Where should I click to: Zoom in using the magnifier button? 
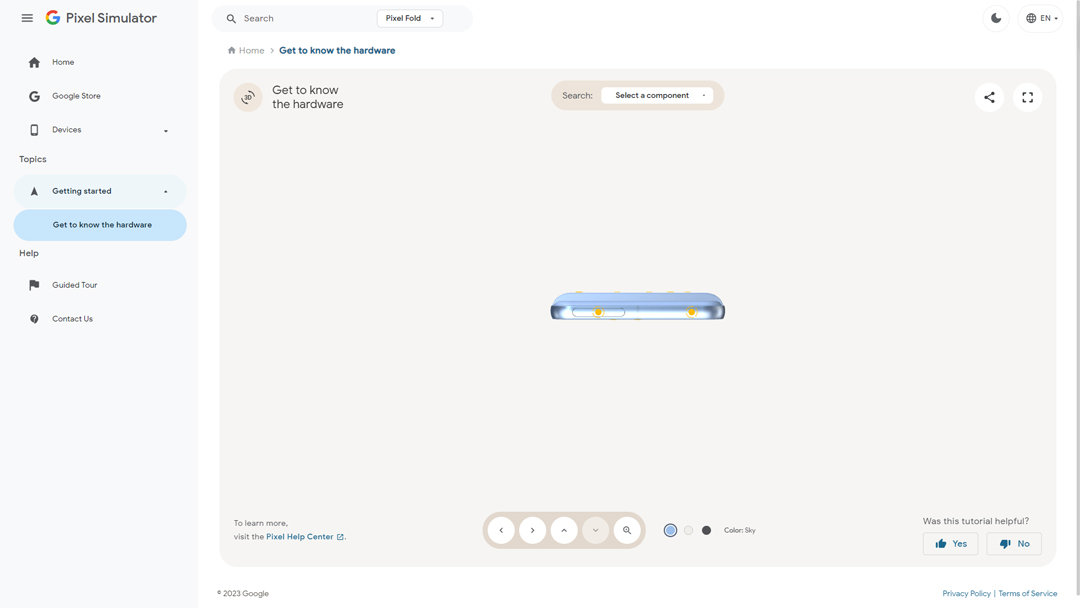pos(627,530)
